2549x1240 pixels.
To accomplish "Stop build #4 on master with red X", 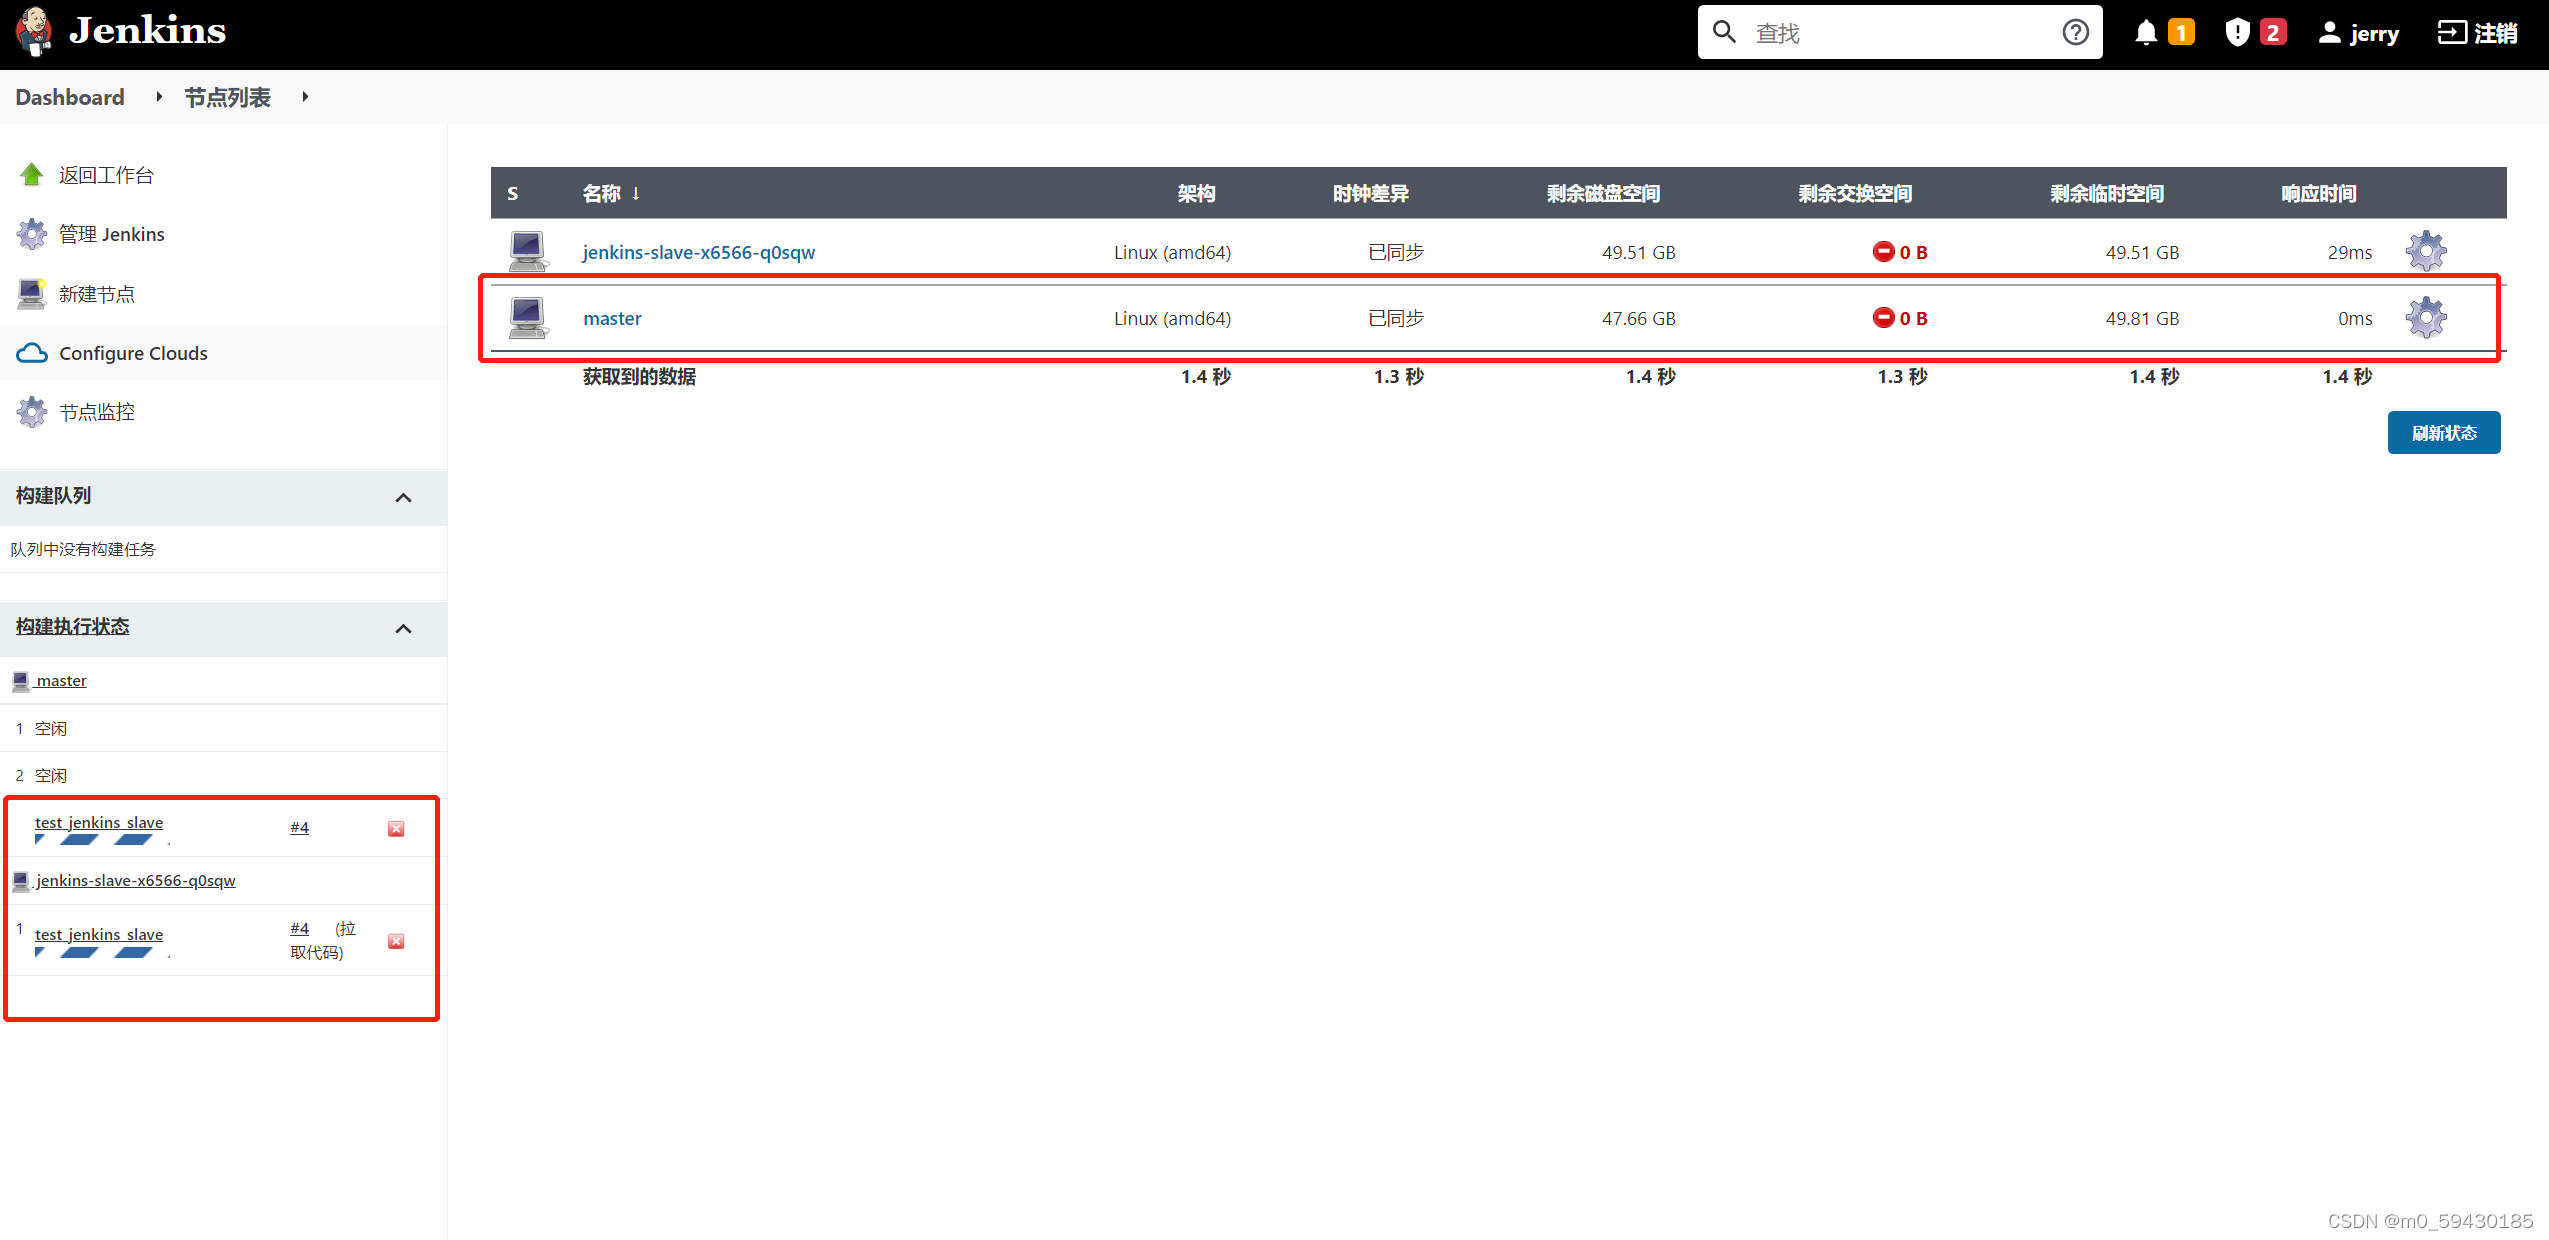I will [396, 828].
